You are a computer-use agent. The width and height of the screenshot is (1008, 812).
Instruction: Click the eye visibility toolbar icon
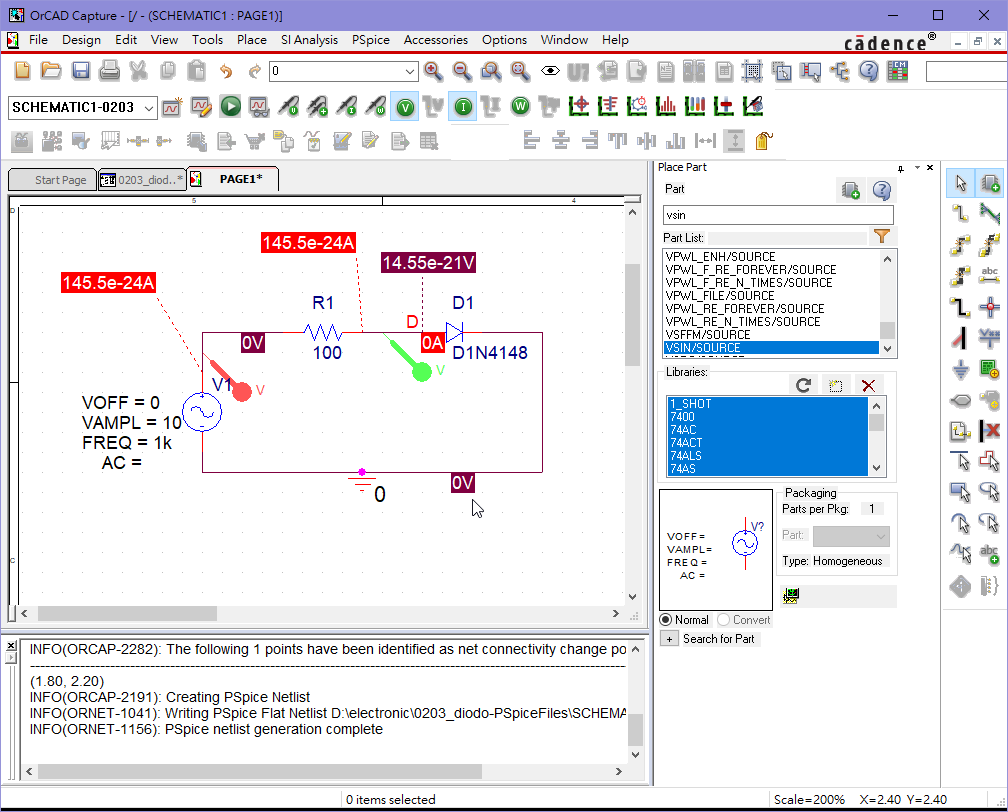click(550, 71)
